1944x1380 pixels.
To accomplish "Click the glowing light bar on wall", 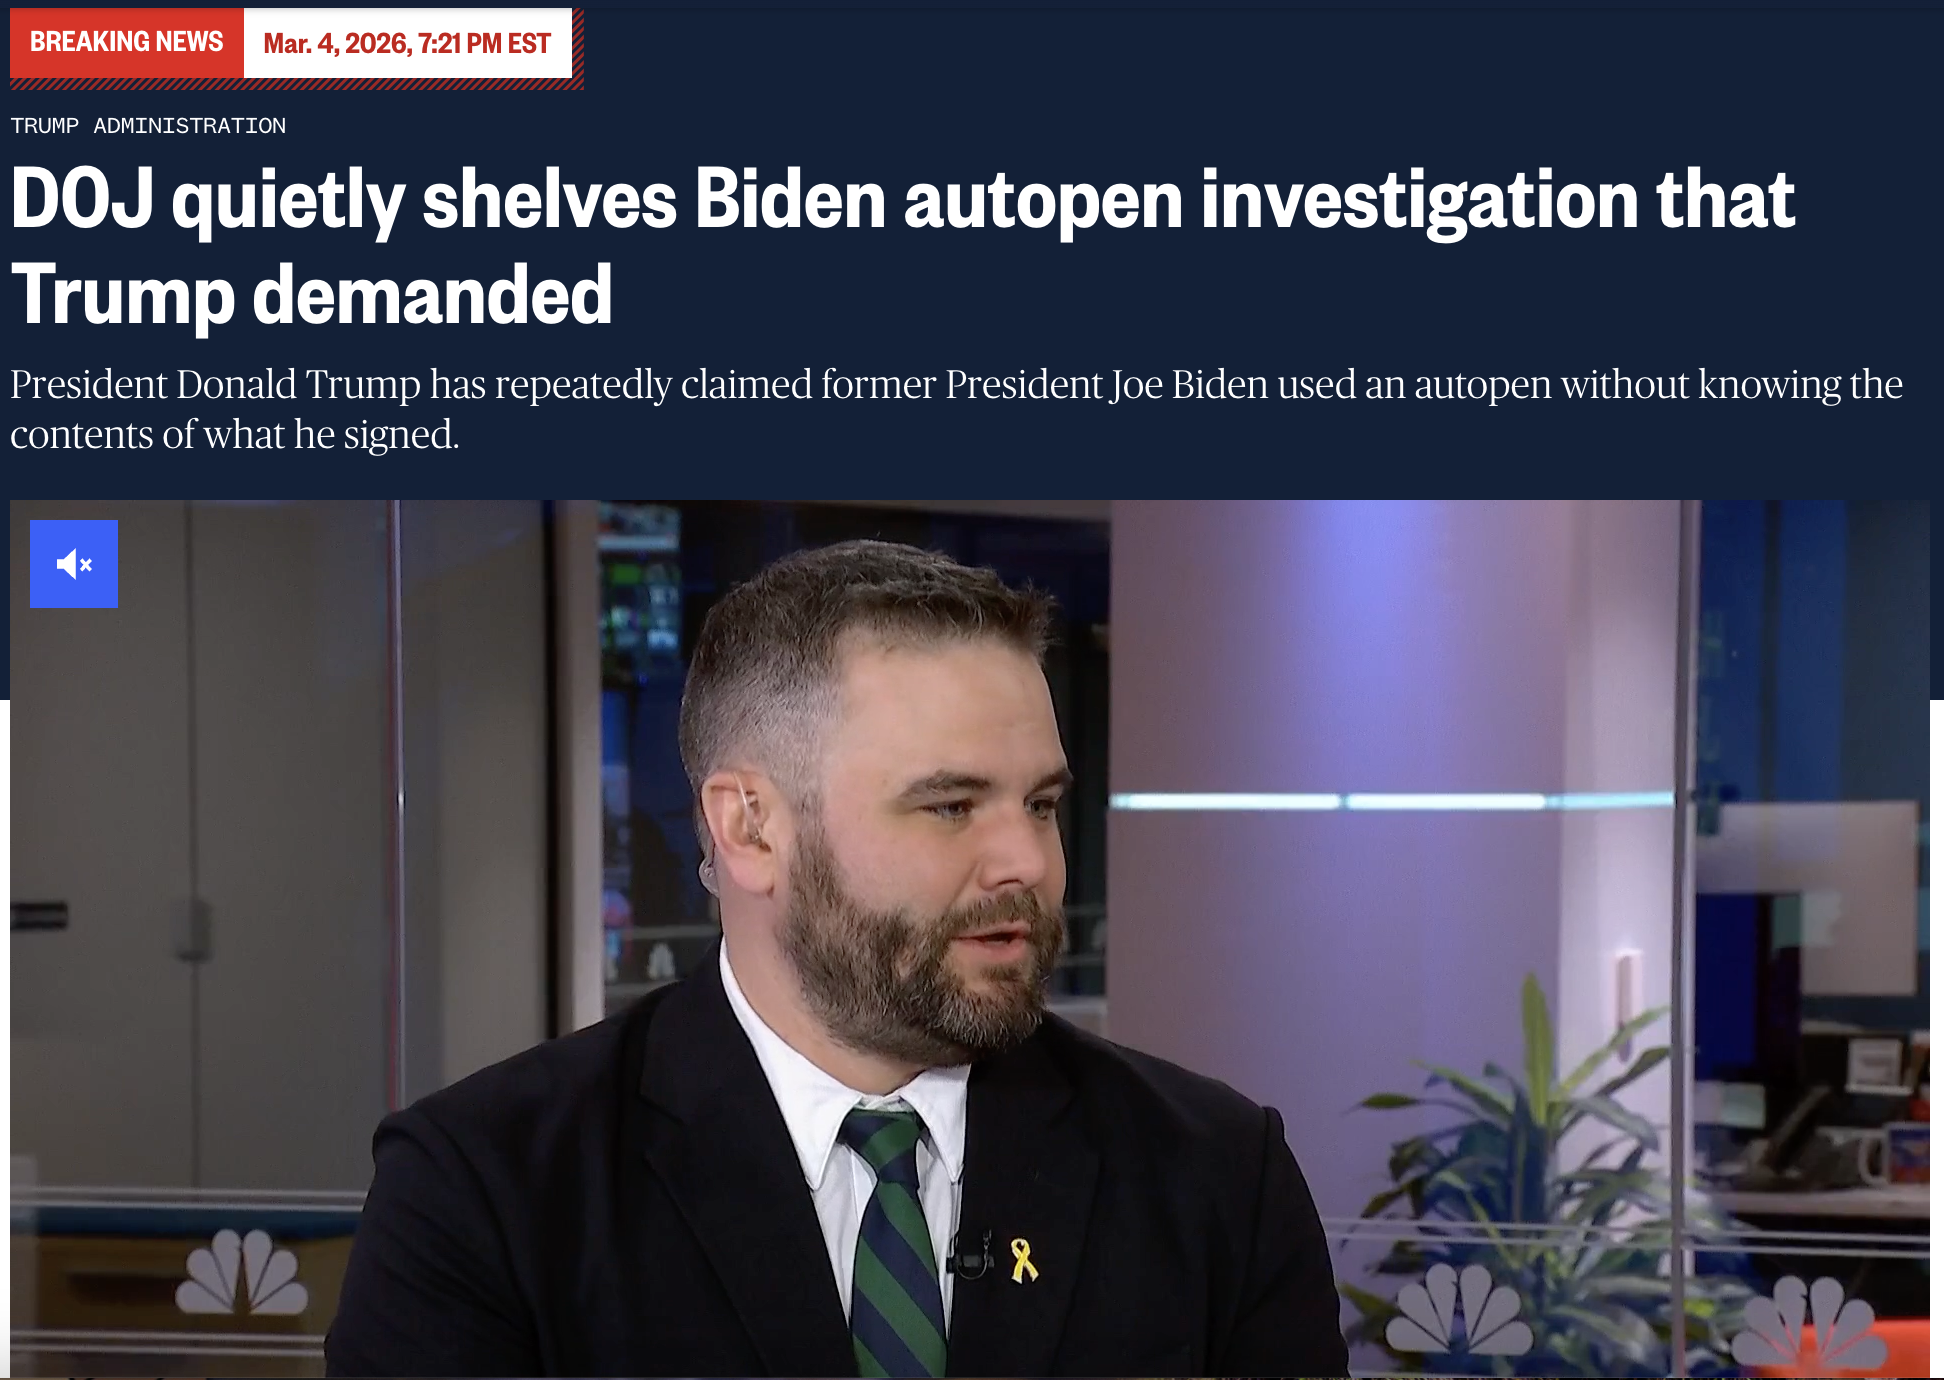I will (1390, 801).
